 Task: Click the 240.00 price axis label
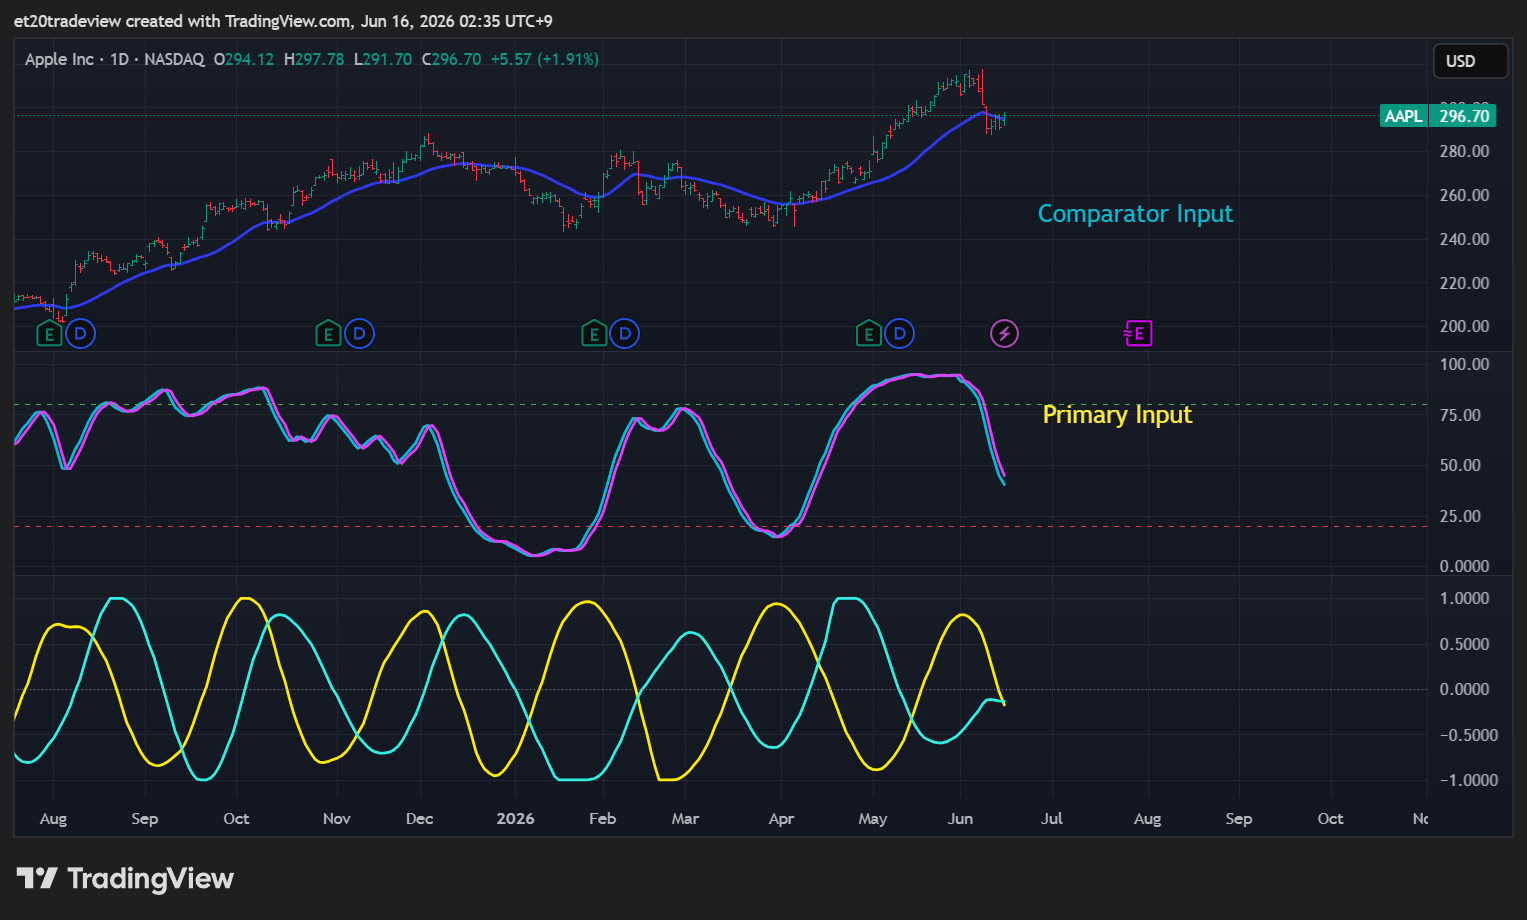coord(1464,239)
